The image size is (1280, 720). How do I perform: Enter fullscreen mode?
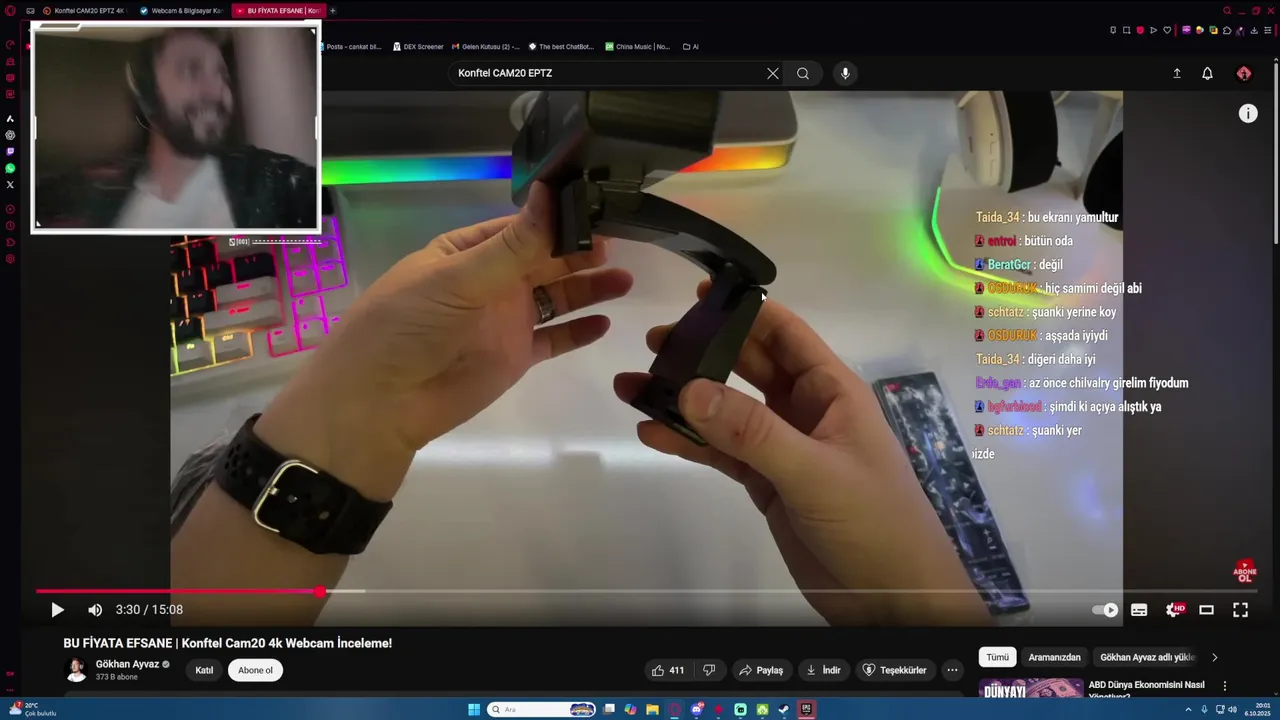[1240, 610]
